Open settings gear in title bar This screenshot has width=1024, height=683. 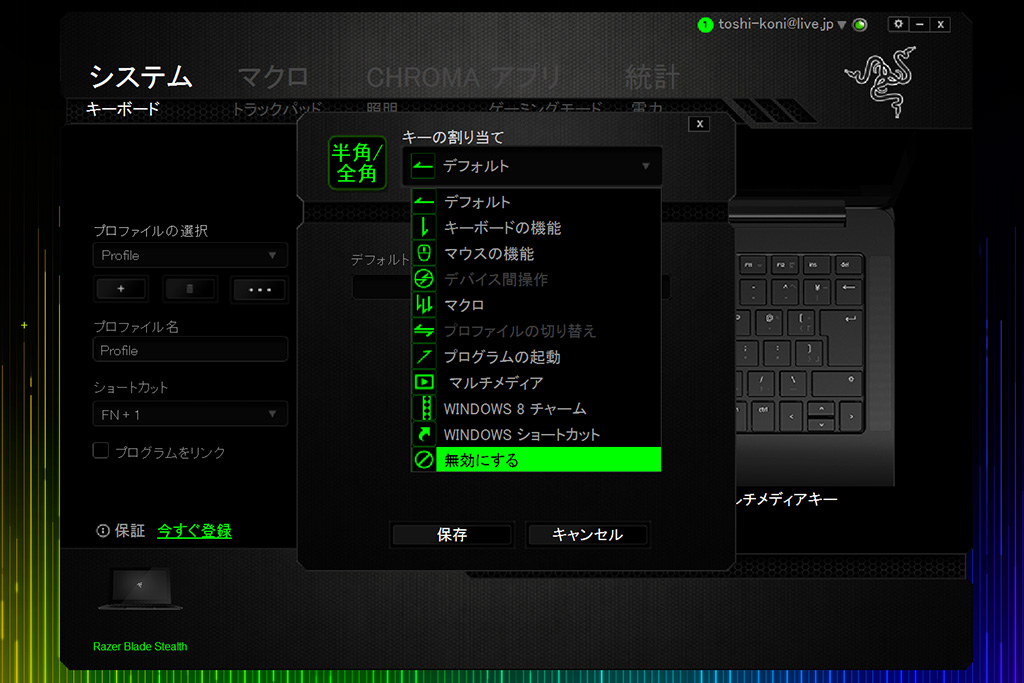pyautogui.click(x=898, y=24)
